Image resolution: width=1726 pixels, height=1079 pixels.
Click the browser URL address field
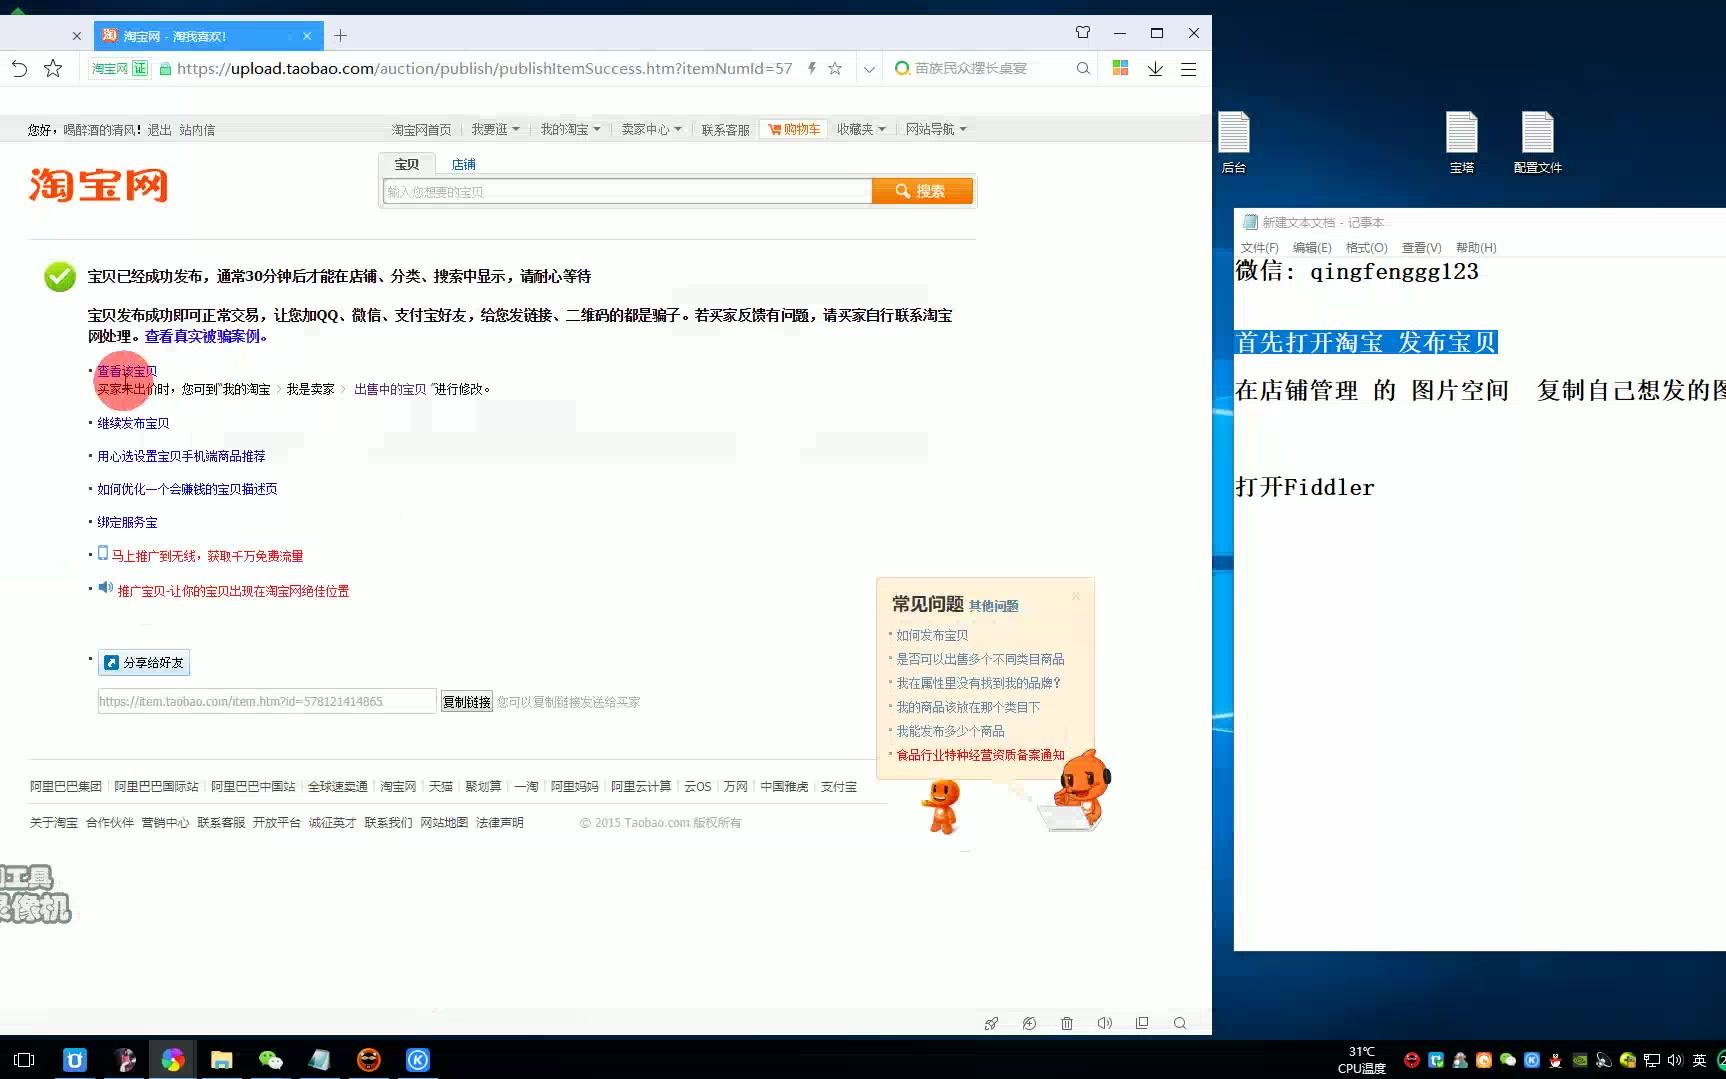484,68
